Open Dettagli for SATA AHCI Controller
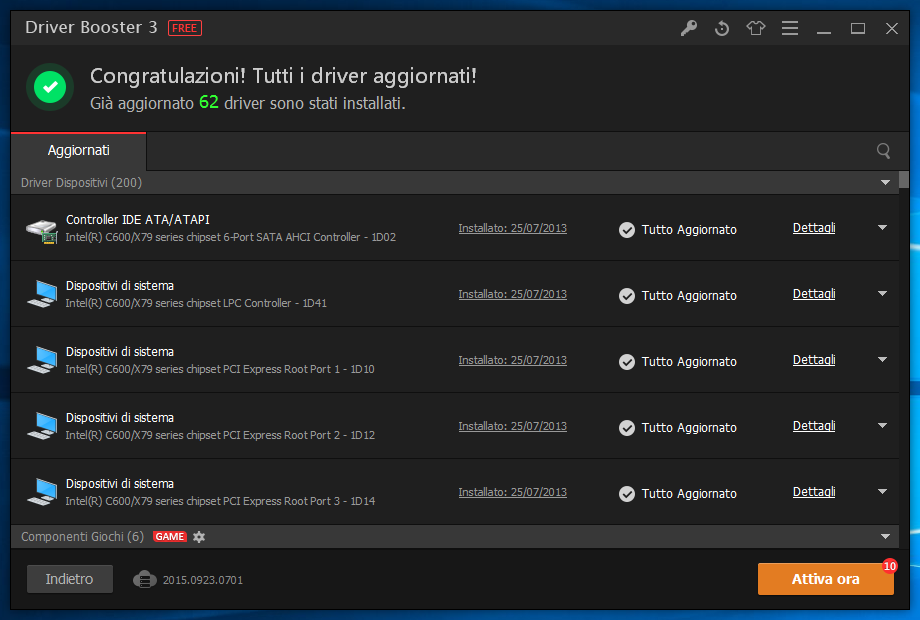This screenshot has width=920, height=620. (x=814, y=228)
